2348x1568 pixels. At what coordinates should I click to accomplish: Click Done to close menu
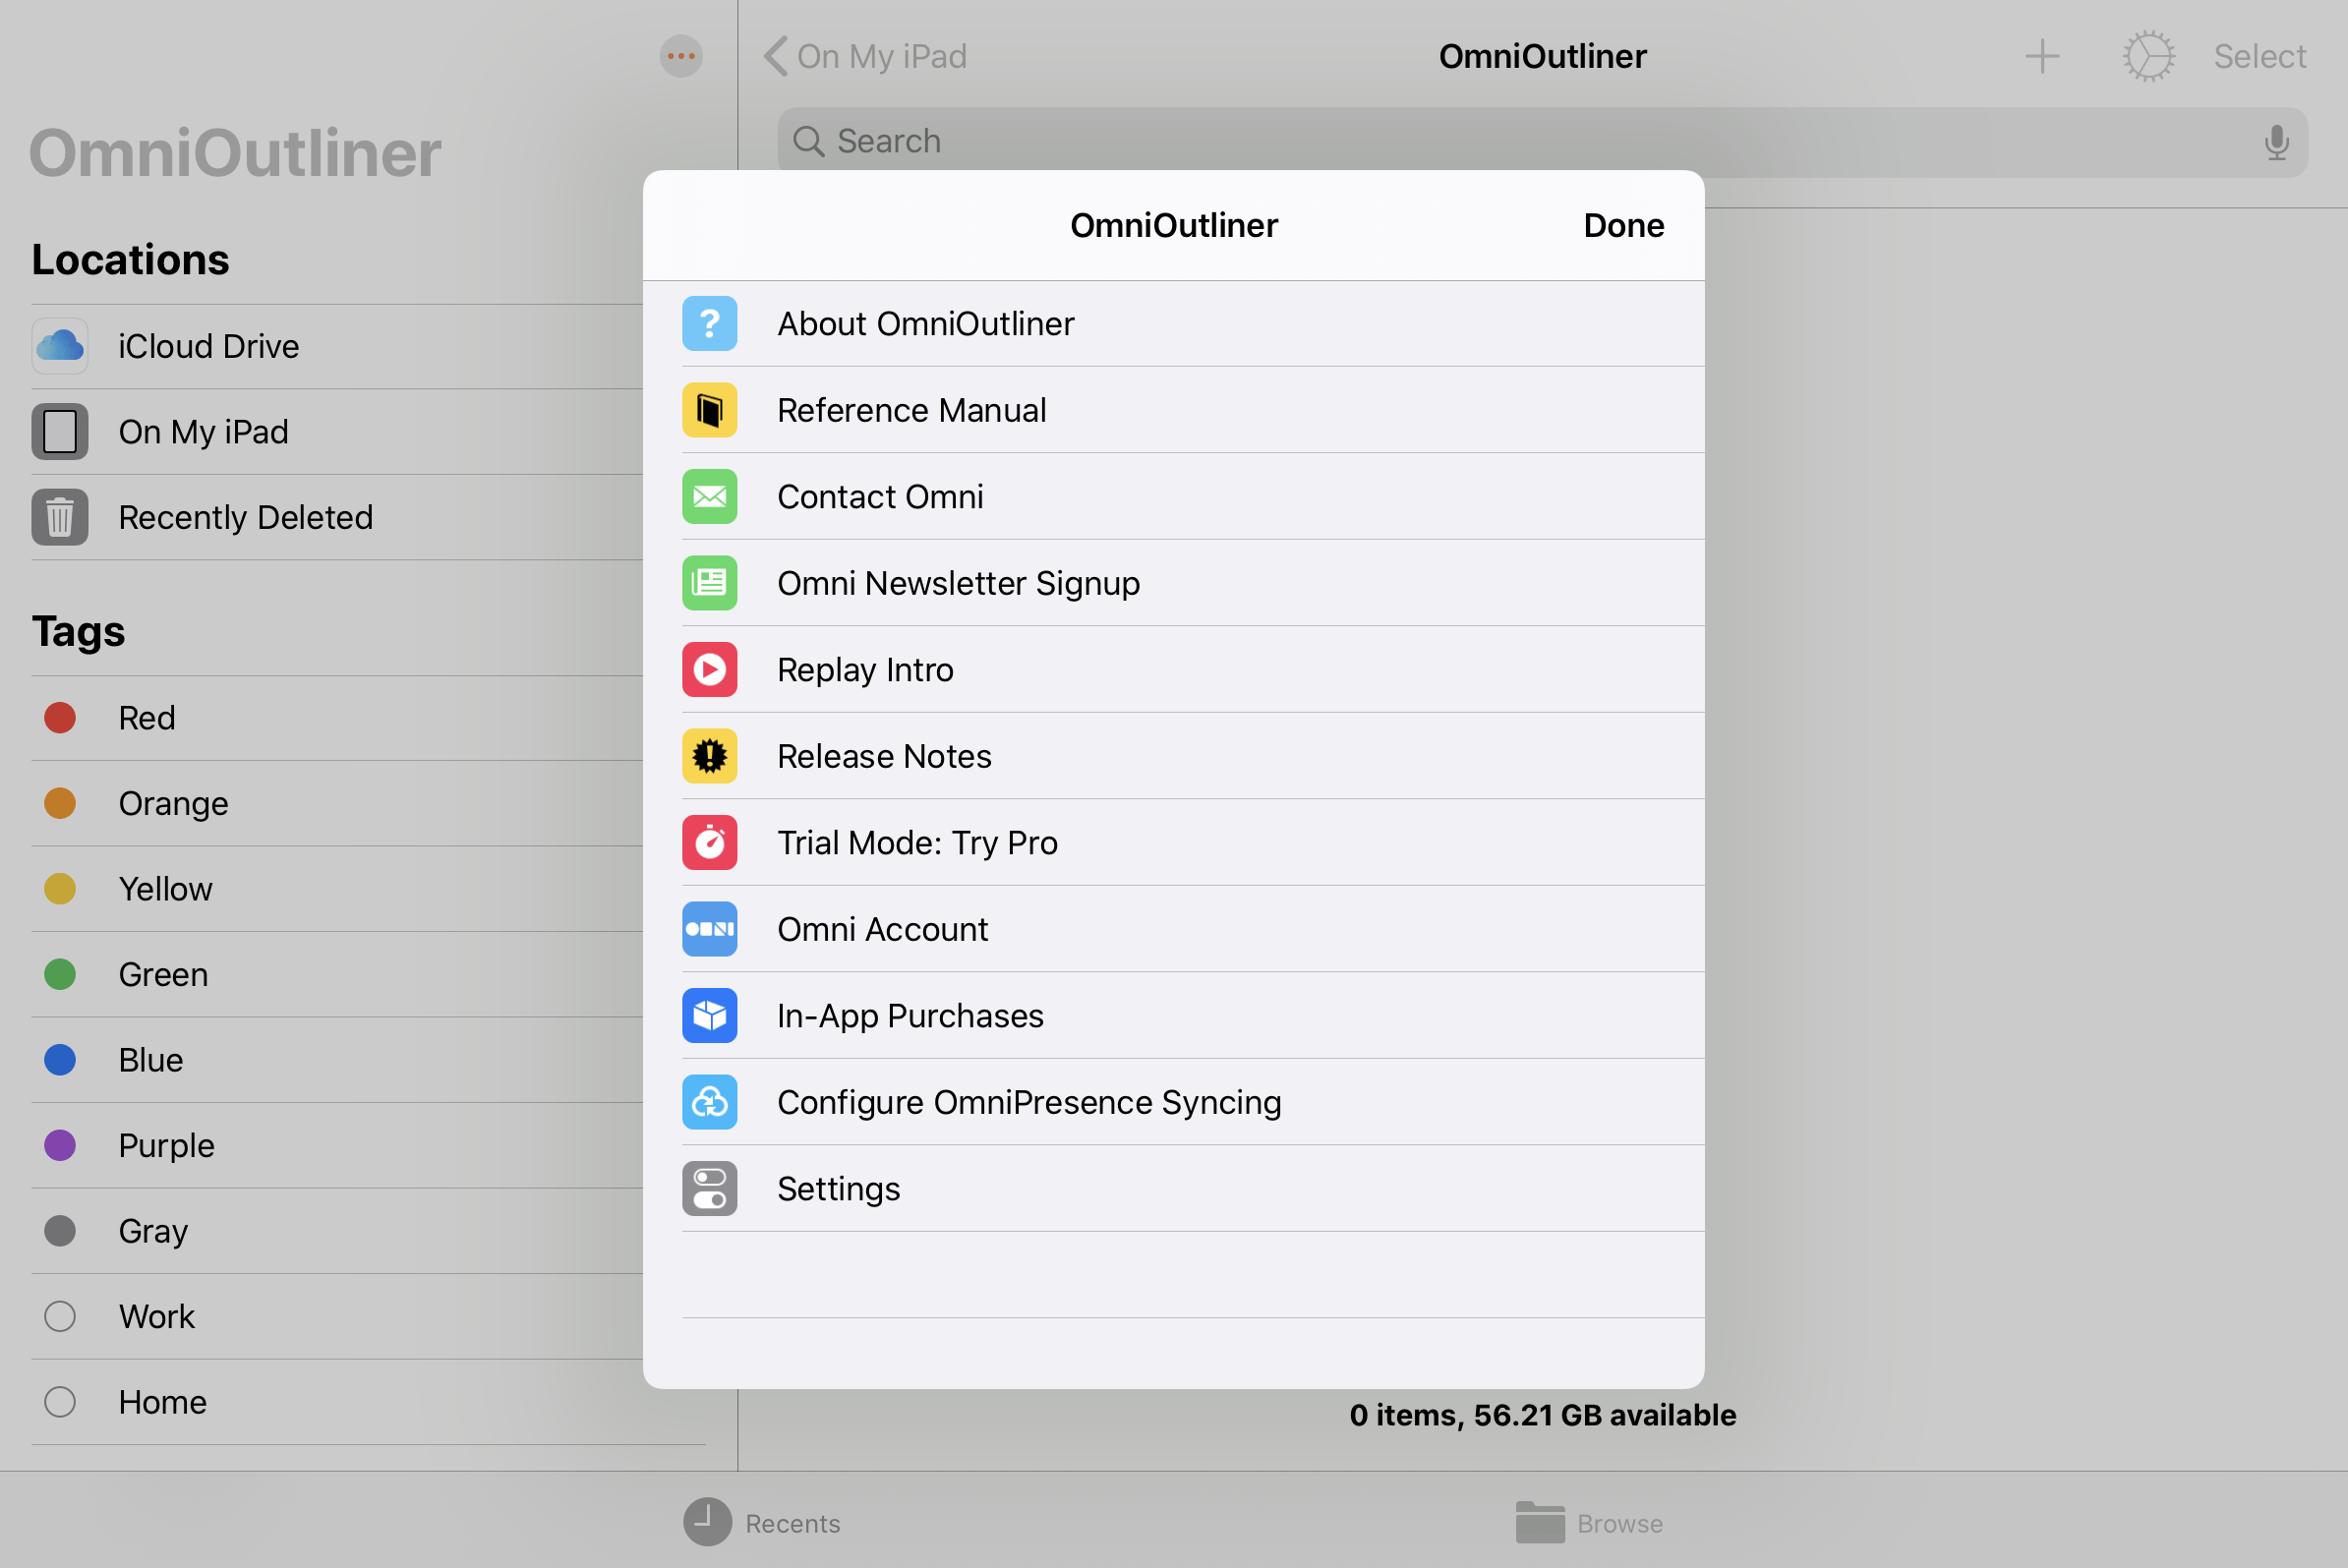coord(1623,224)
